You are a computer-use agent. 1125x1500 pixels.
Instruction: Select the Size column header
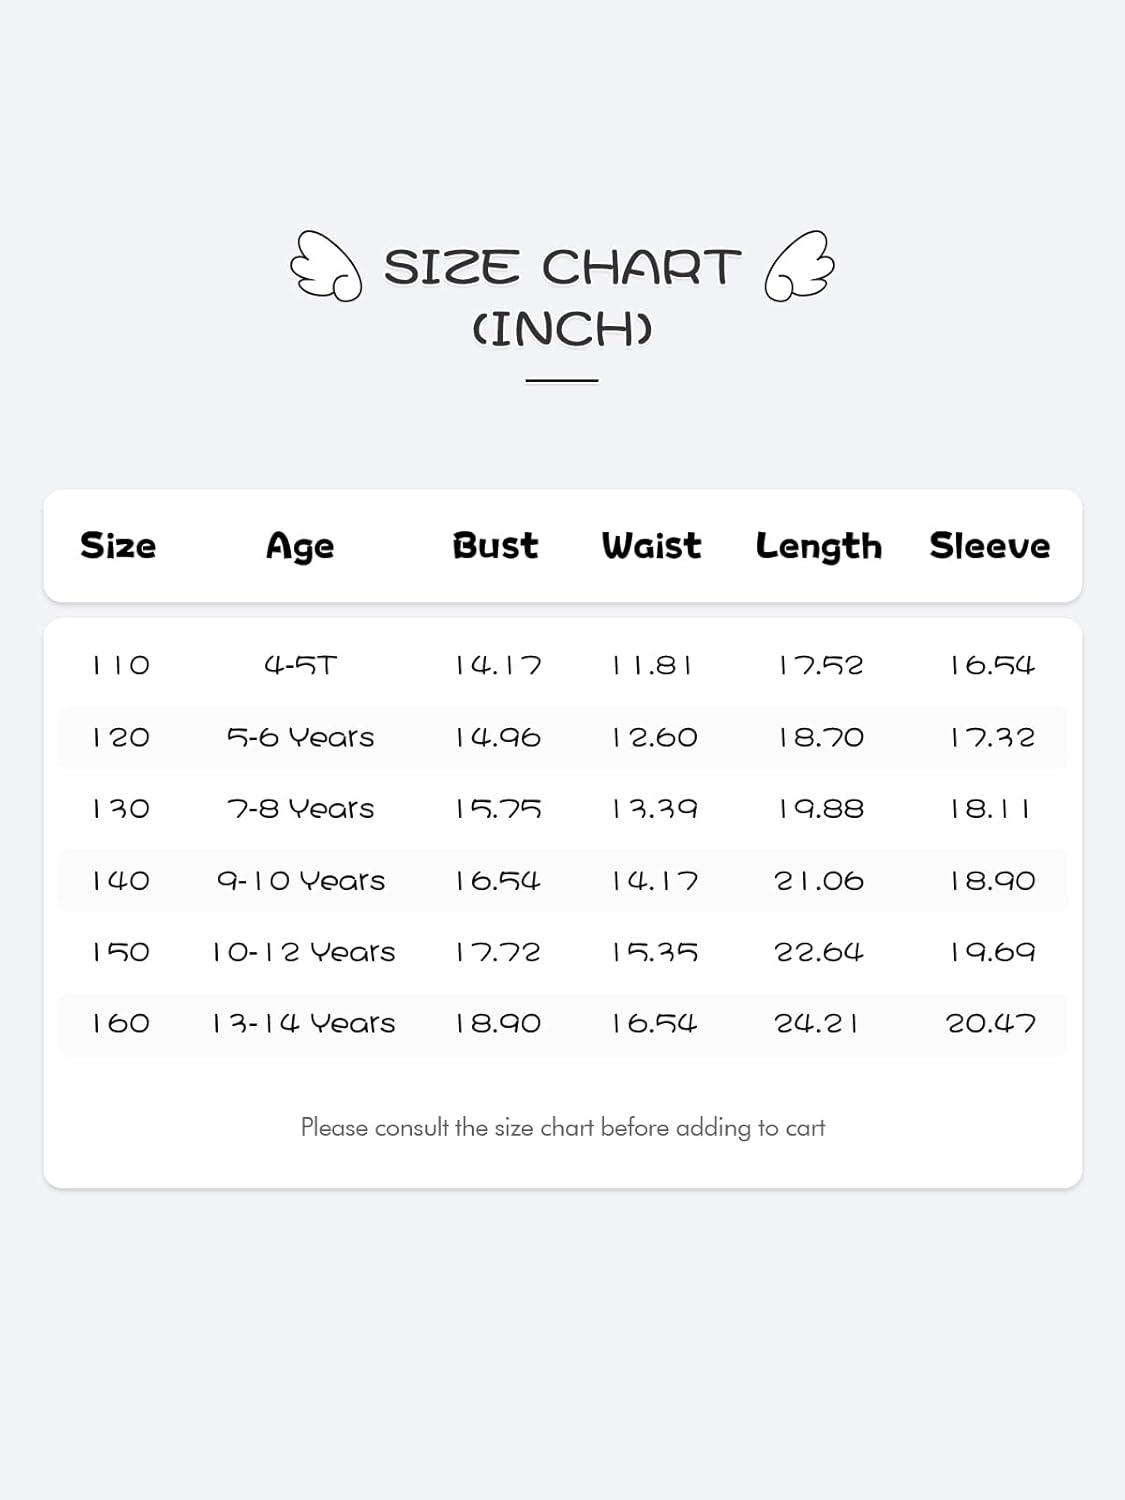[118, 546]
